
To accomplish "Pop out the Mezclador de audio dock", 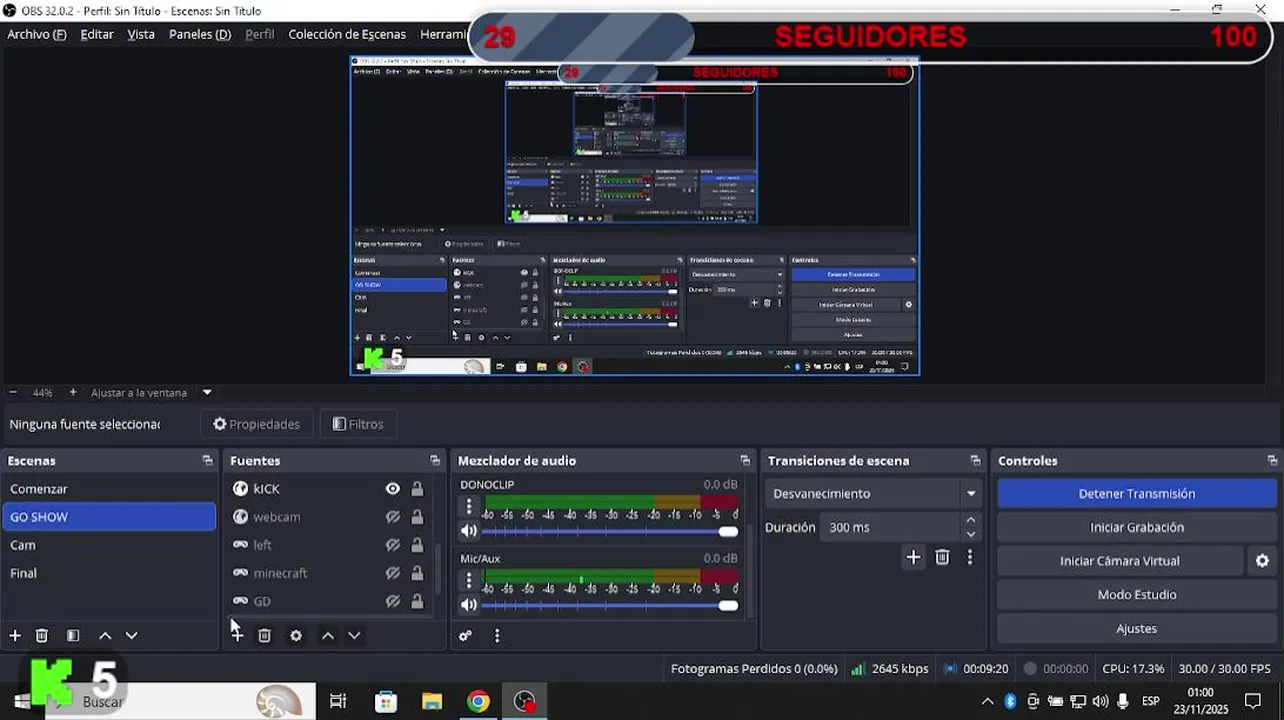I will pos(745,461).
